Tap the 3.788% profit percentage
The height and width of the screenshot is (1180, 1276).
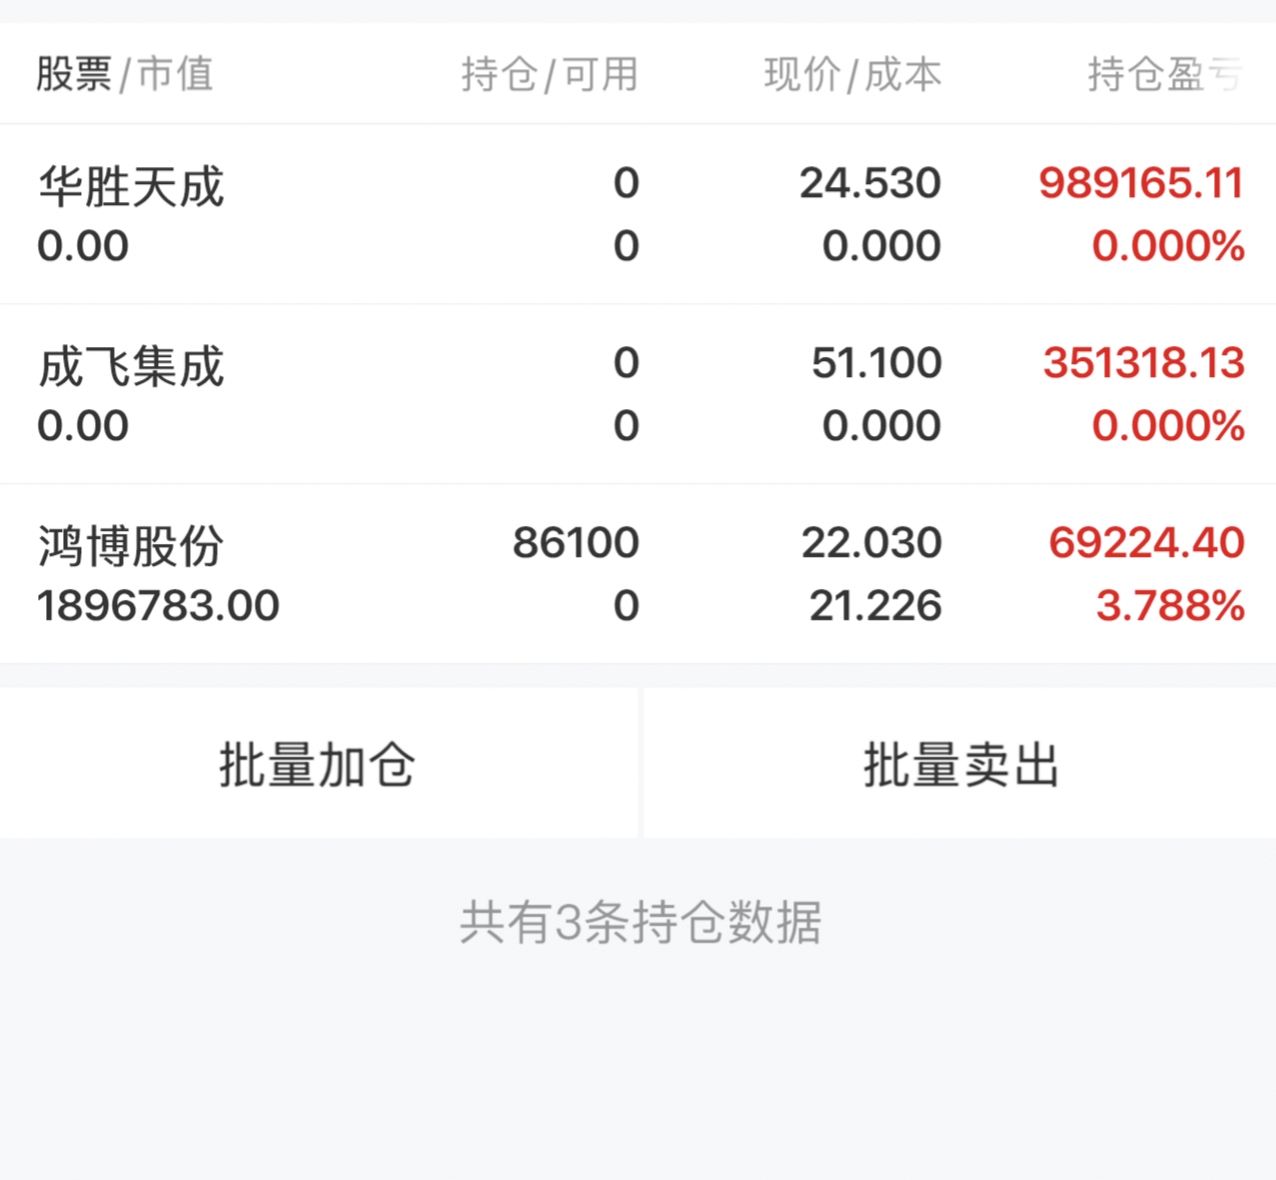pos(1170,606)
